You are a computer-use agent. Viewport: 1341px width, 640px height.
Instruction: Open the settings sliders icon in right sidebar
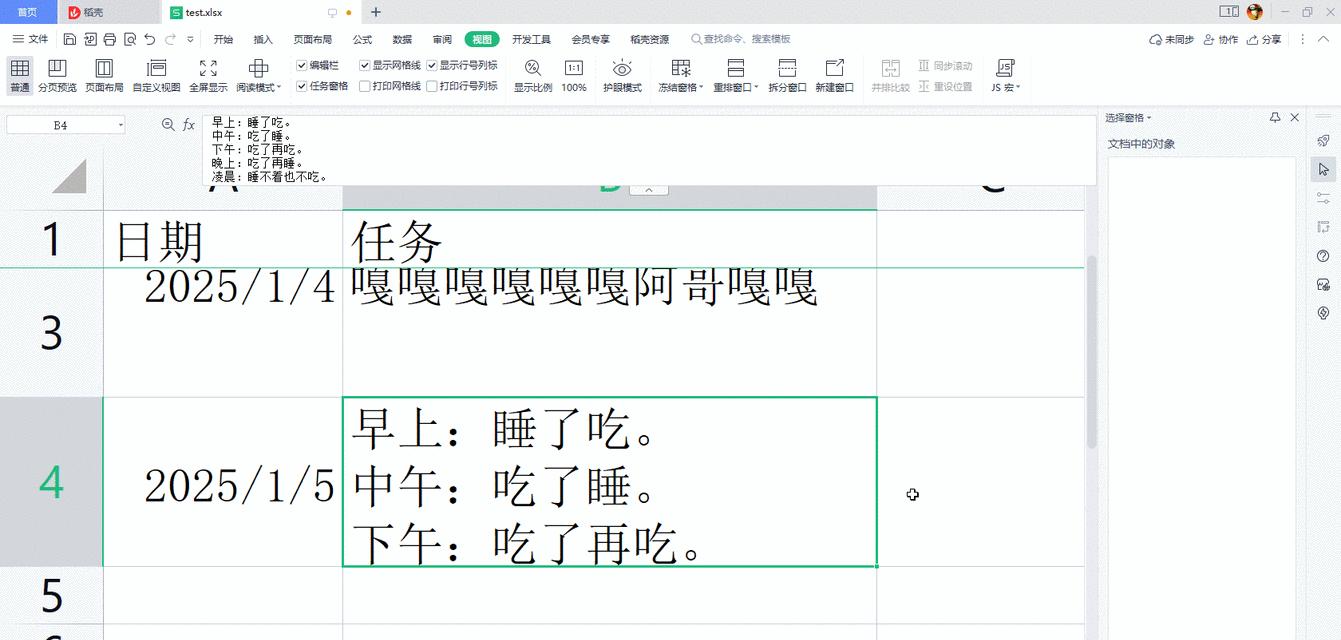[x=1323, y=198]
